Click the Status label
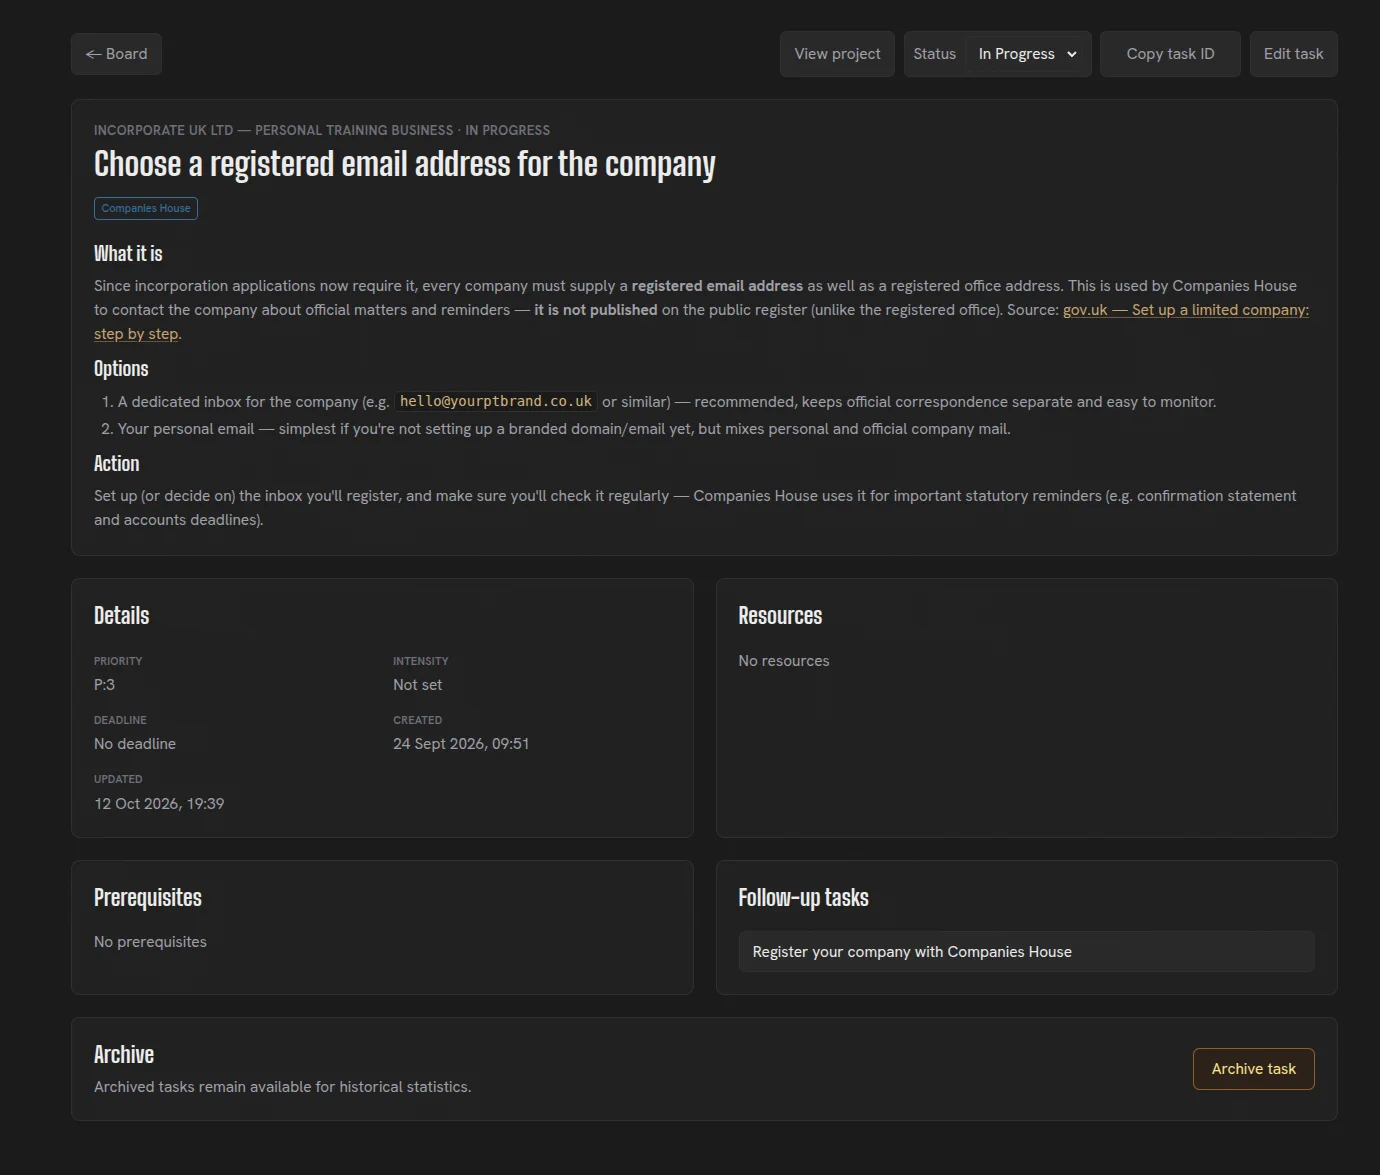The width and height of the screenshot is (1380, 1175). pyautogui.click(x=934, y=54)
